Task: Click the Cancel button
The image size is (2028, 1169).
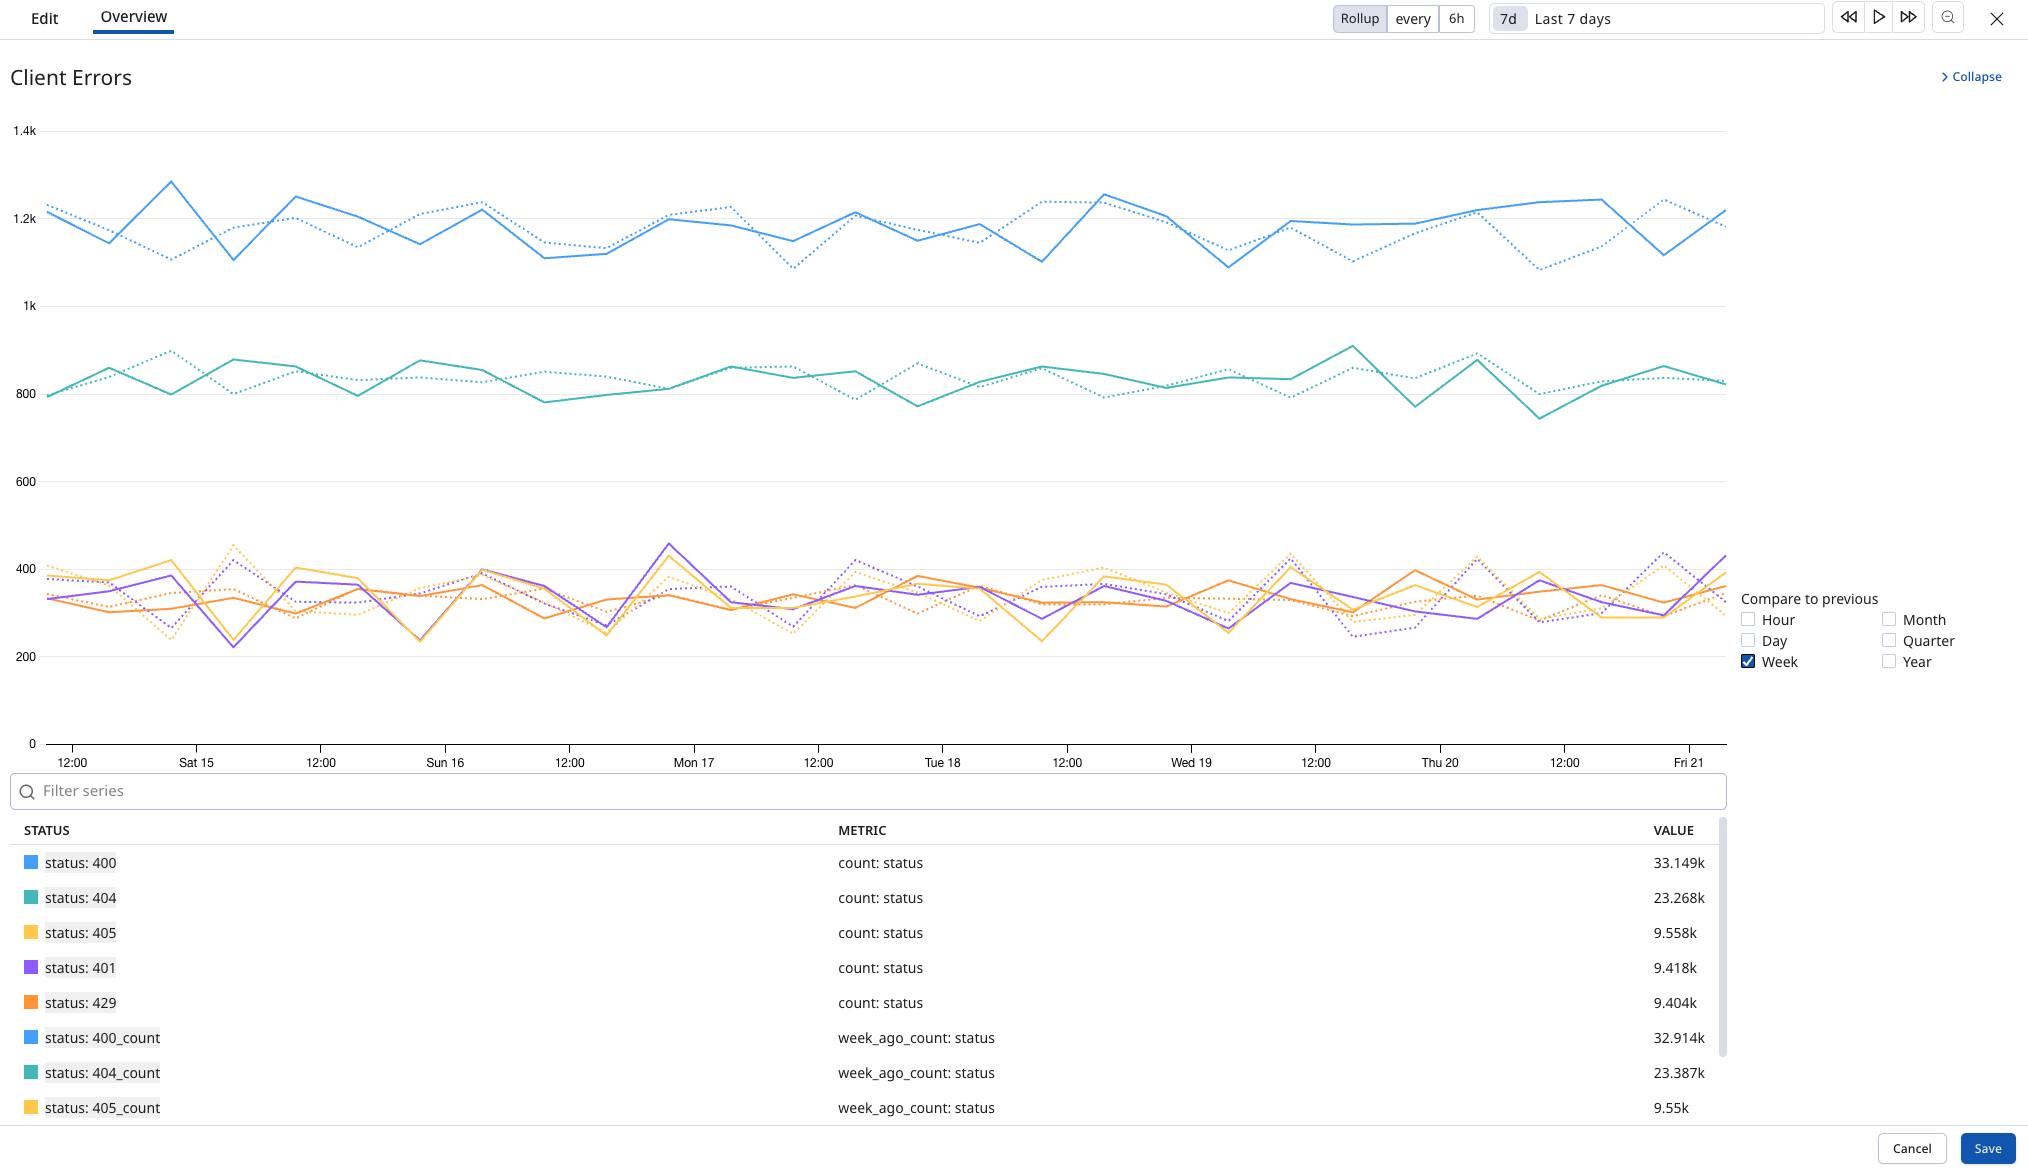Action: point(1912,1149)
